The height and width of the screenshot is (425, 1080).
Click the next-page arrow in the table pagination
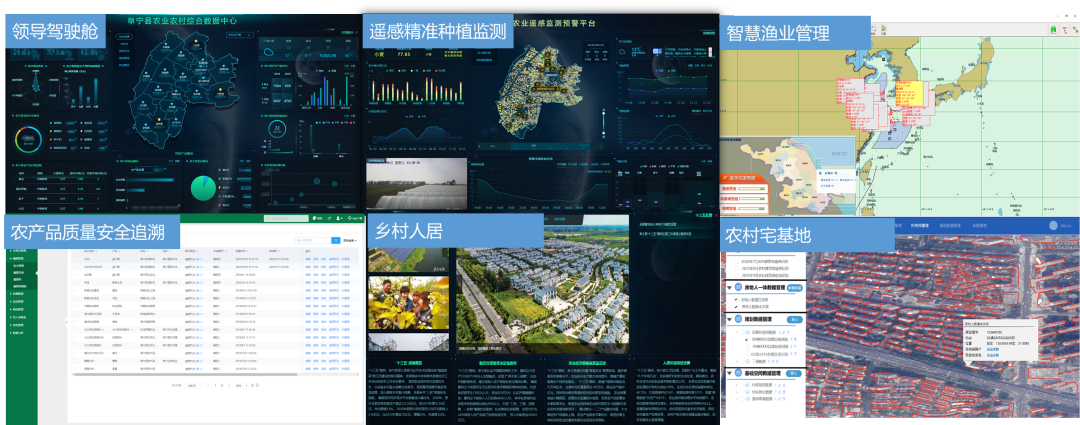point(229,386)
